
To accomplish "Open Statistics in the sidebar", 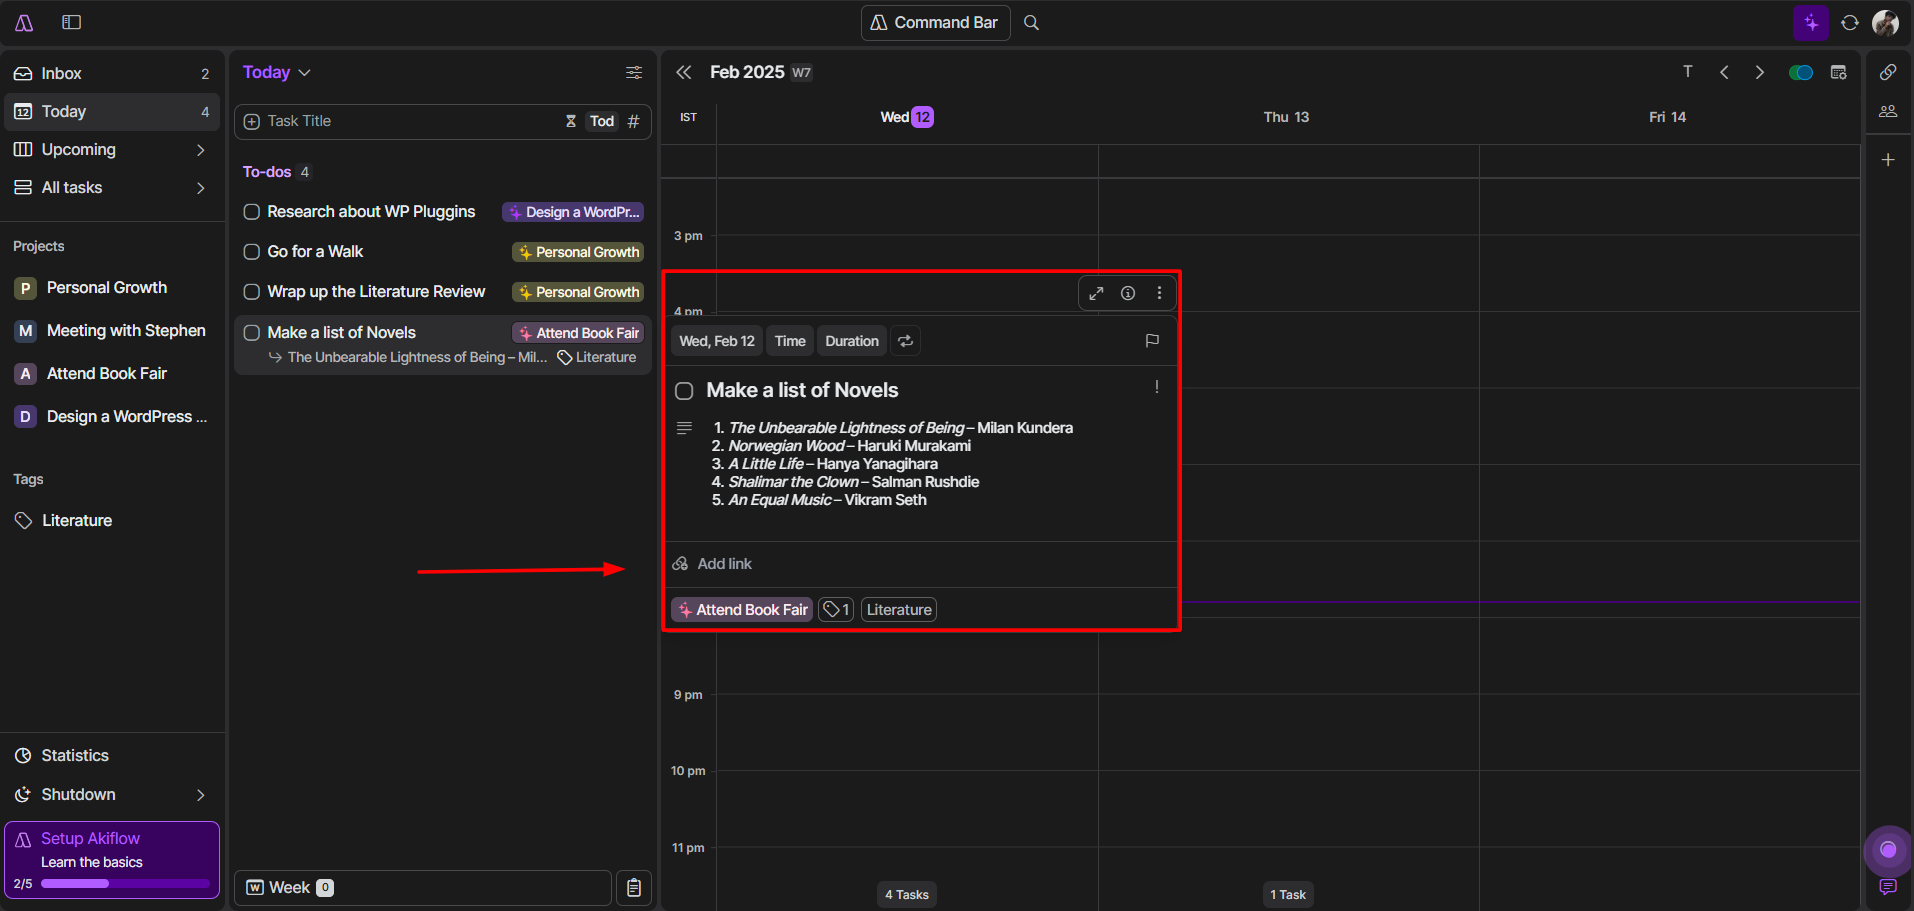I will tap(112, 756).
